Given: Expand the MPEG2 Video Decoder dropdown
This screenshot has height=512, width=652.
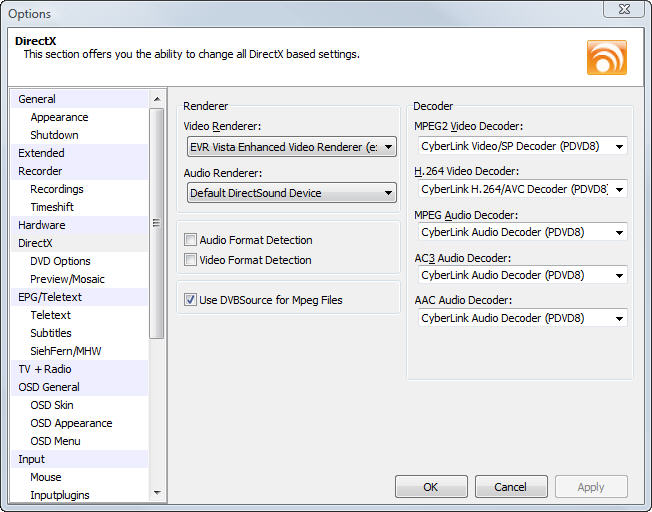Looking at the screenshot, I should click(522, 146).
